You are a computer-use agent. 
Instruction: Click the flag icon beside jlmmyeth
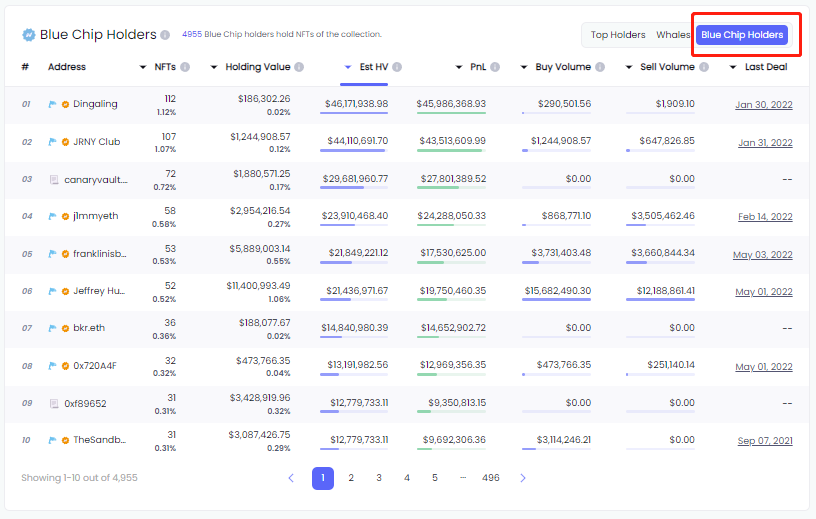click(x=52, y=216)
